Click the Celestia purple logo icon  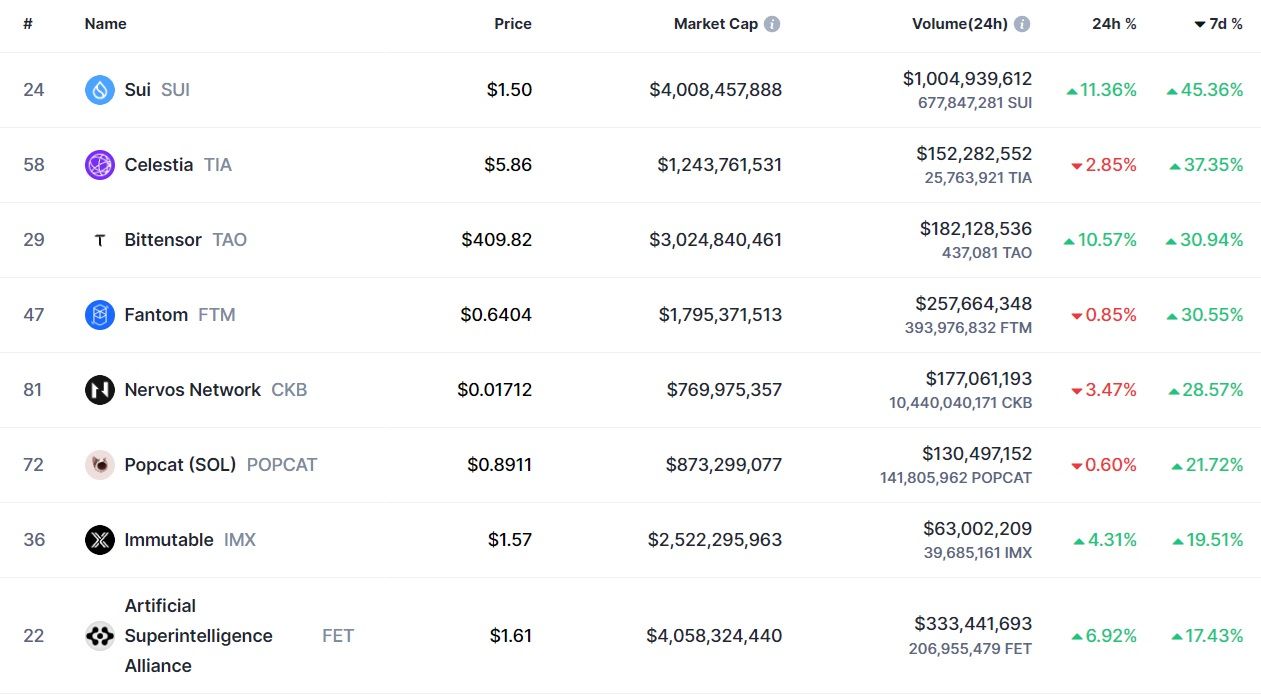100,165
